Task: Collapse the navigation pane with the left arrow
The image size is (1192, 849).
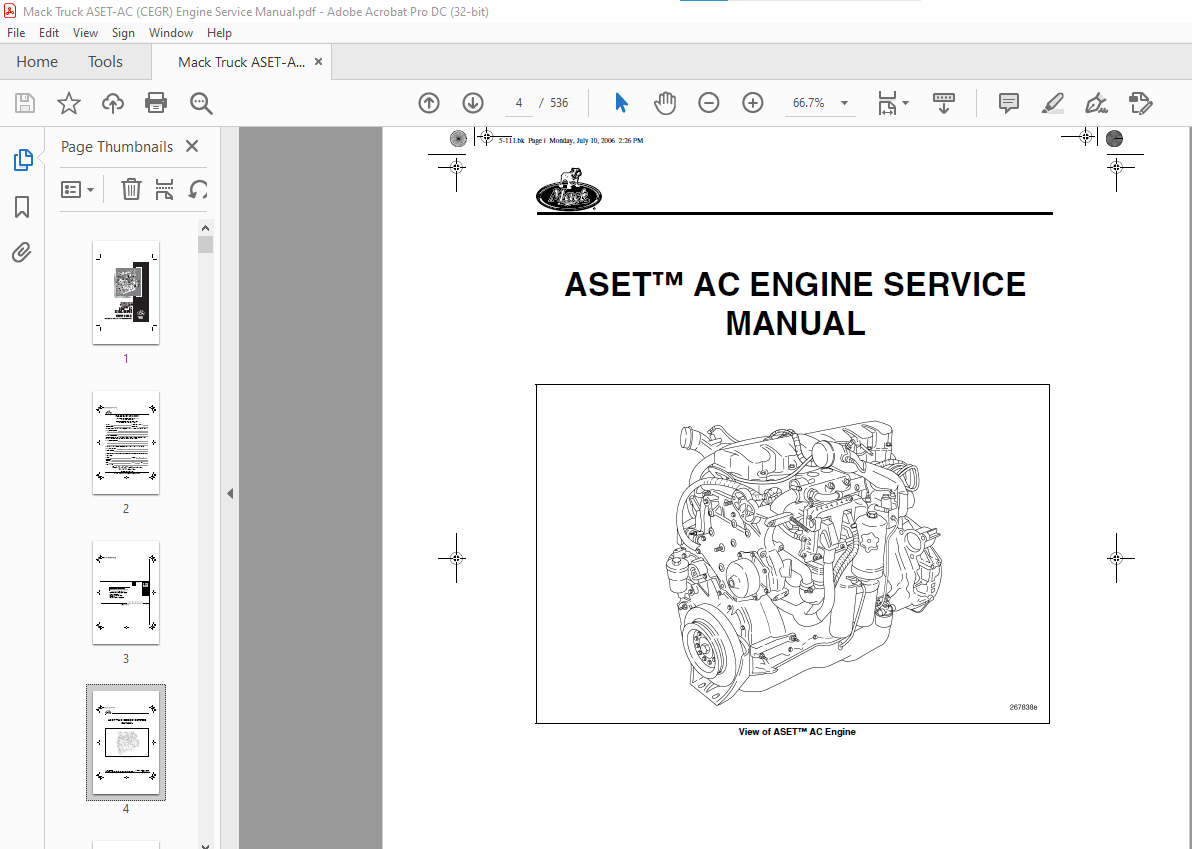Action: tap(230, 493)
